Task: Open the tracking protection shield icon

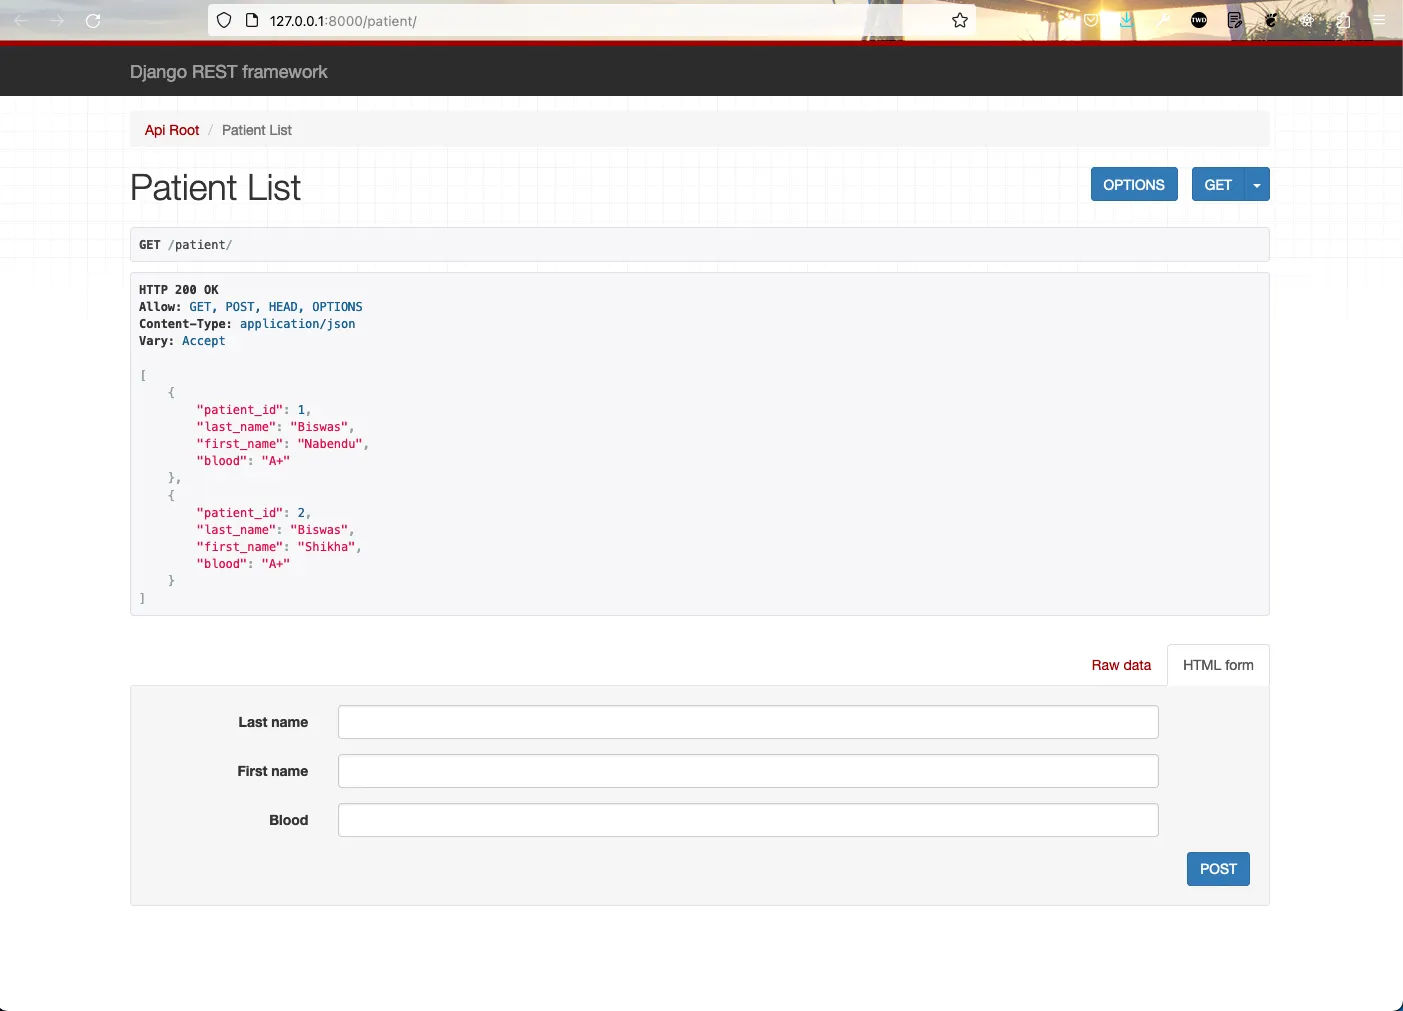Action: (224, 20)
